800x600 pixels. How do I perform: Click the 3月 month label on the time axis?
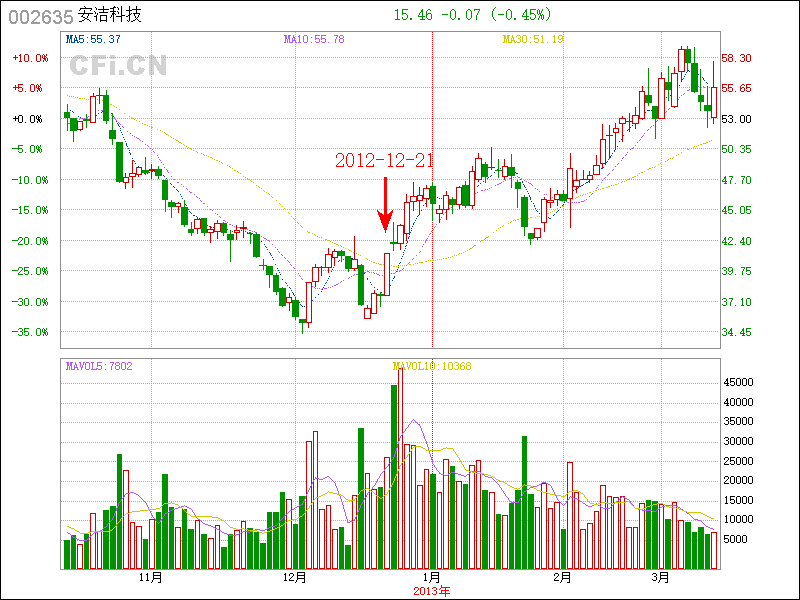(659, 577)
